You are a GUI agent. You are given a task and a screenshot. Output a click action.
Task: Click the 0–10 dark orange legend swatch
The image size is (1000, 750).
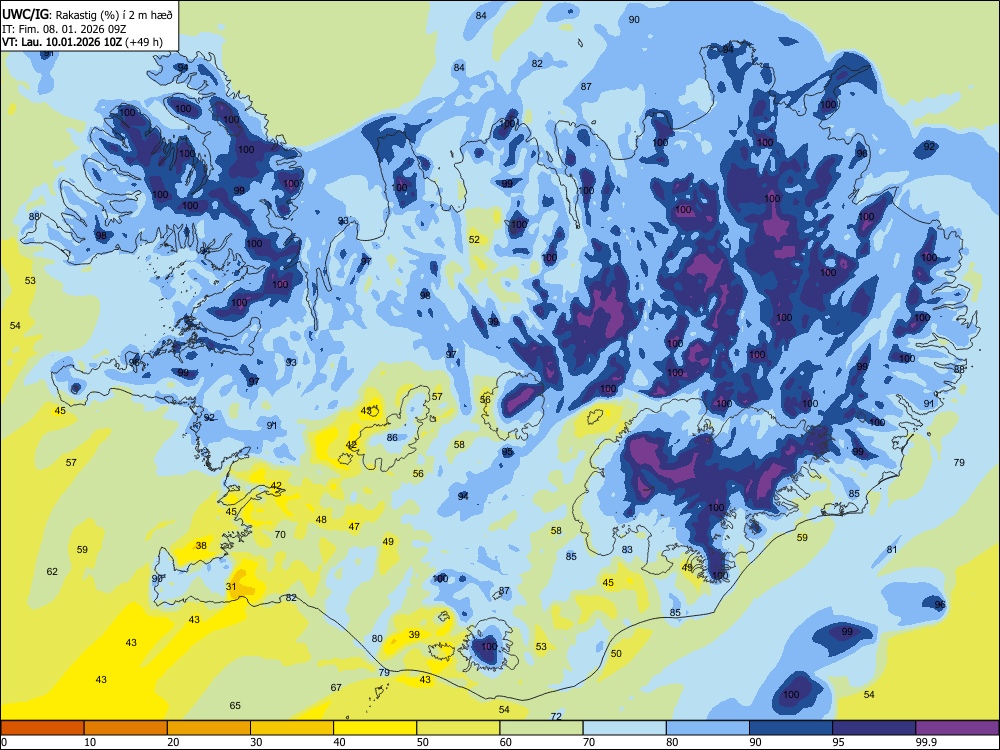click(x=42, y=728)
